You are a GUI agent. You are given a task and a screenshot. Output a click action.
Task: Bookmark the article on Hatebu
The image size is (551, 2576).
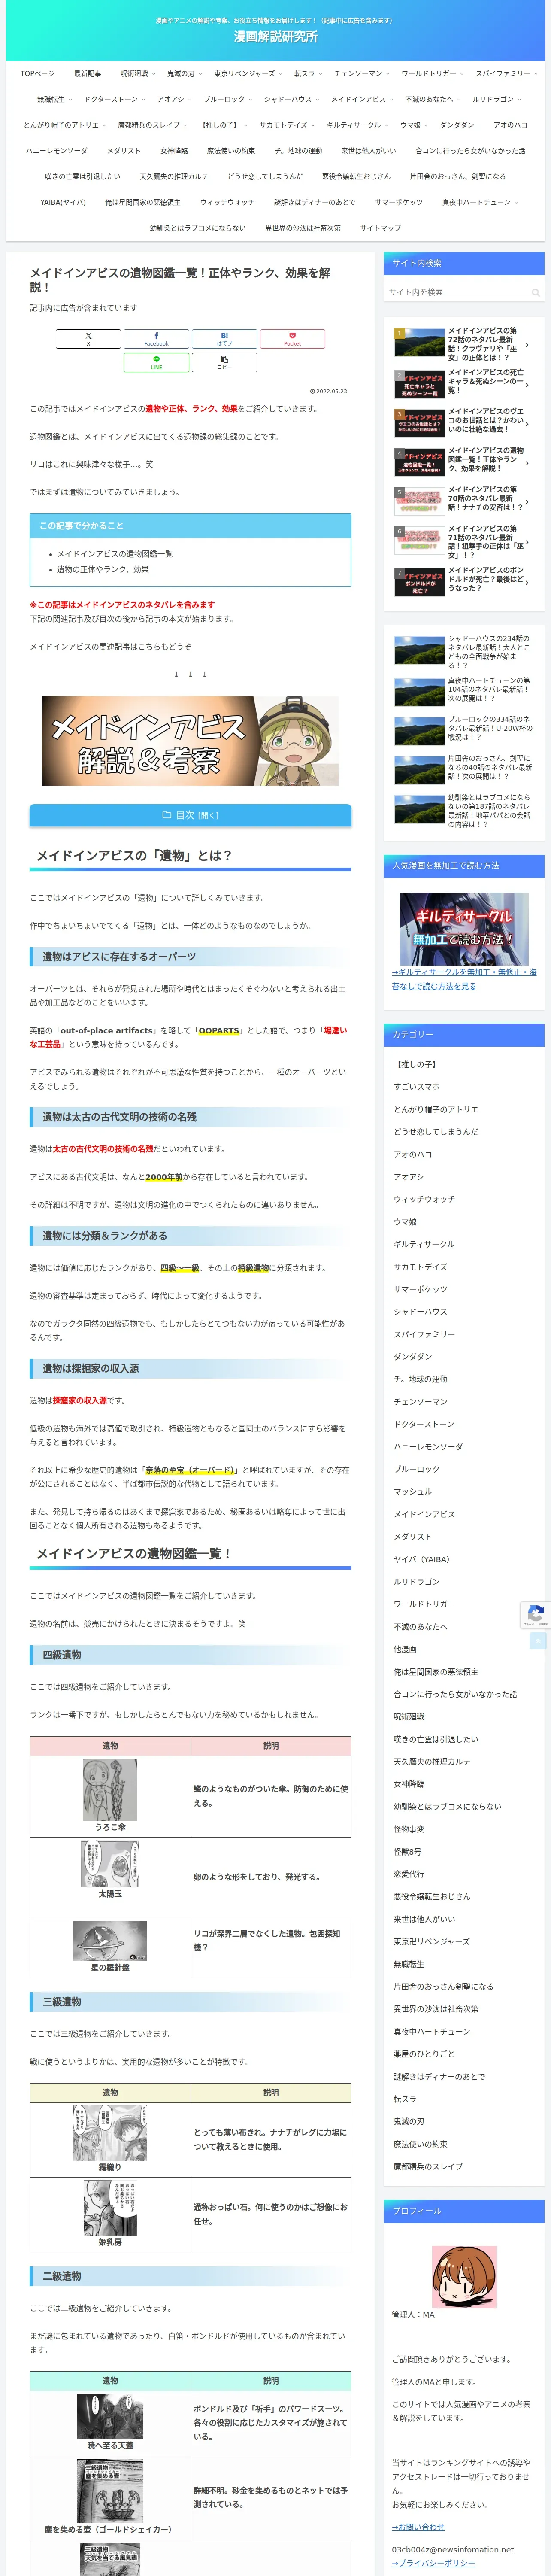(x=224, y=339)
